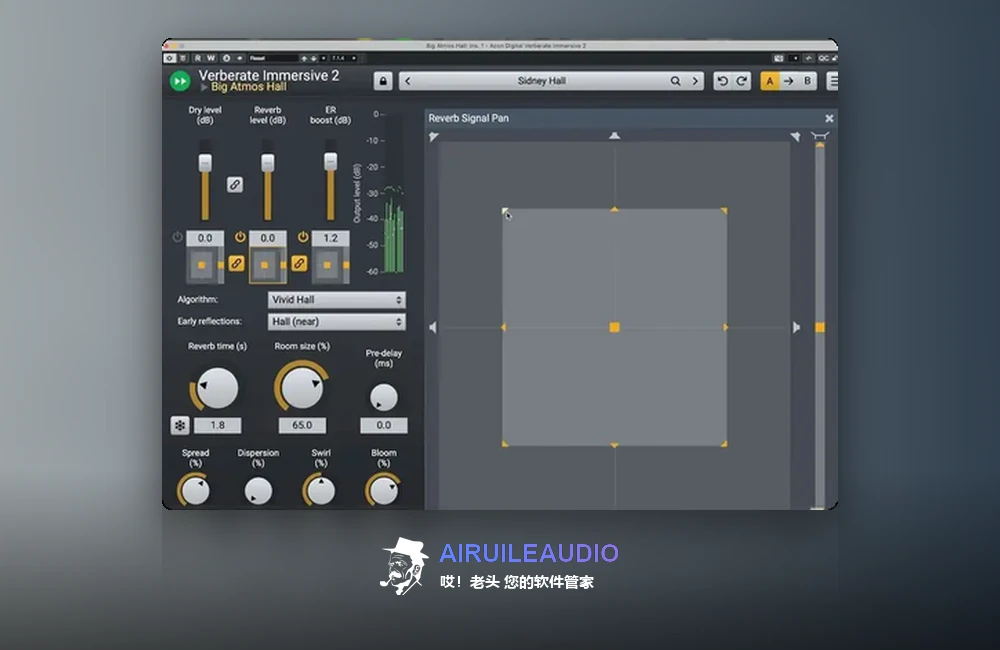Image resolution: width=1000 pixels, height=650 pixels.
Task: Click the undo arrow button
Action: [723, 81]
